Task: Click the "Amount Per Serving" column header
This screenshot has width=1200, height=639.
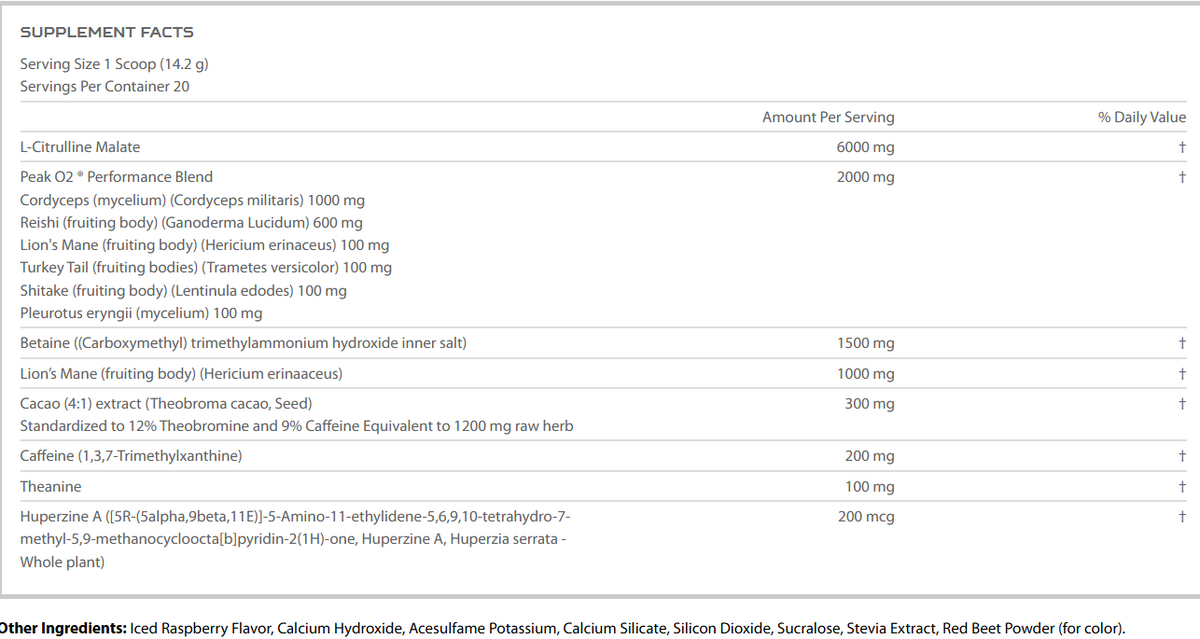Action: [828, 117]
